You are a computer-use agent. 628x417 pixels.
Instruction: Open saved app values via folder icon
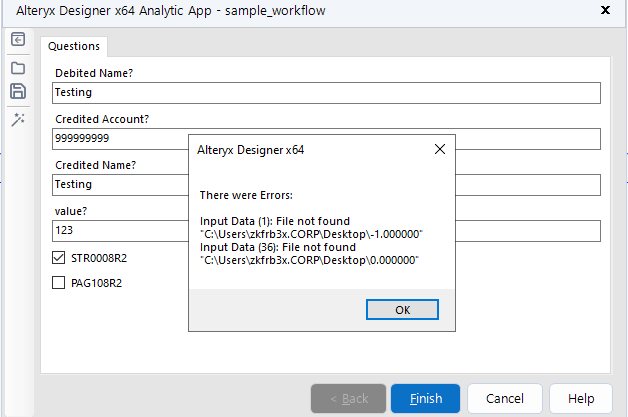click(18, 67)
